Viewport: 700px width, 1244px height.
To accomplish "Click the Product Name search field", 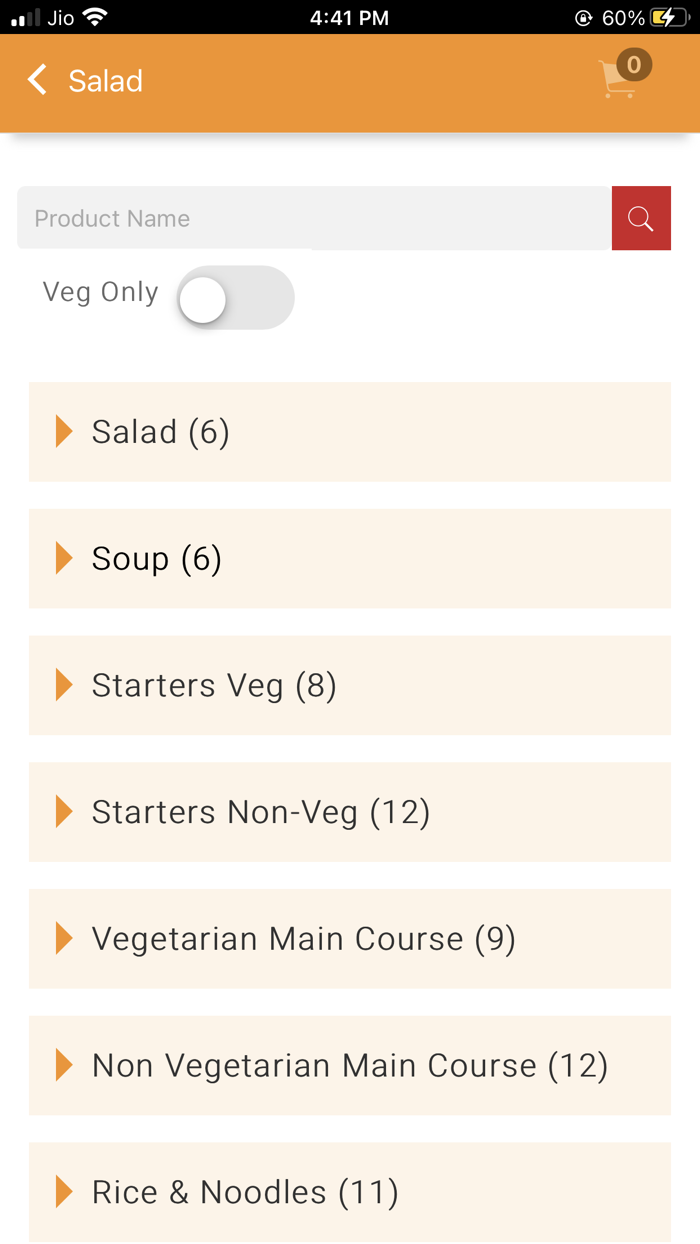I will click(x=314, y=218).
